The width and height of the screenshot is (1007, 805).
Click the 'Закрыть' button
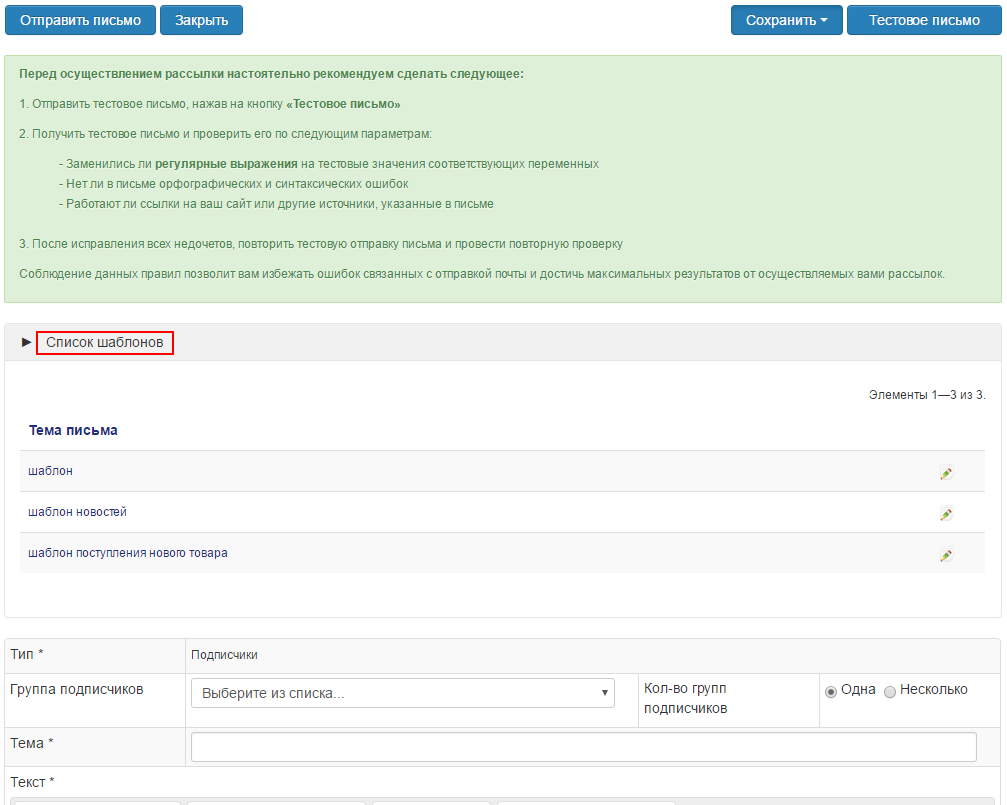(x=201, y=20)
